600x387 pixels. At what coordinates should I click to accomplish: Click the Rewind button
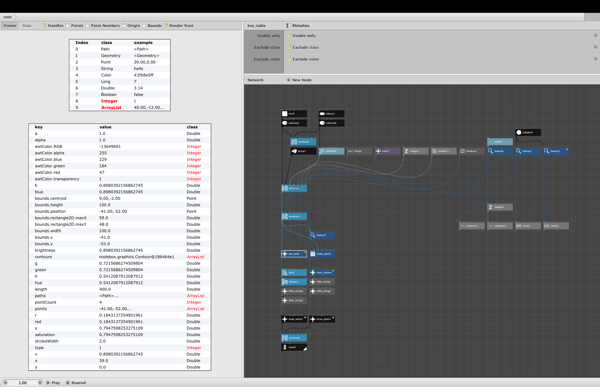click(x=76, y=382)
